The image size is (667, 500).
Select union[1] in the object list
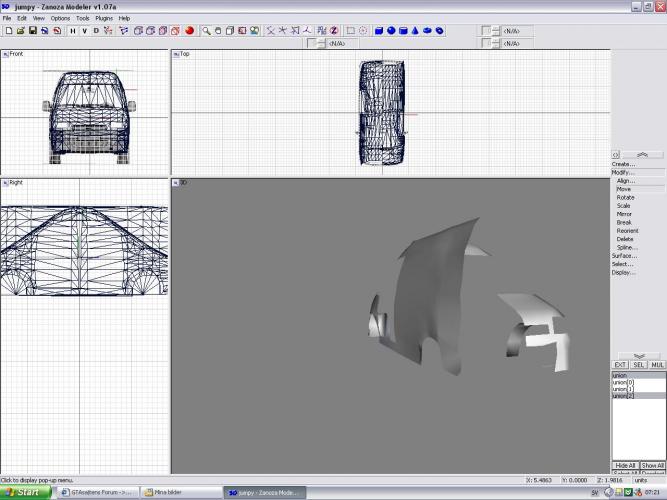coord(624,389)
